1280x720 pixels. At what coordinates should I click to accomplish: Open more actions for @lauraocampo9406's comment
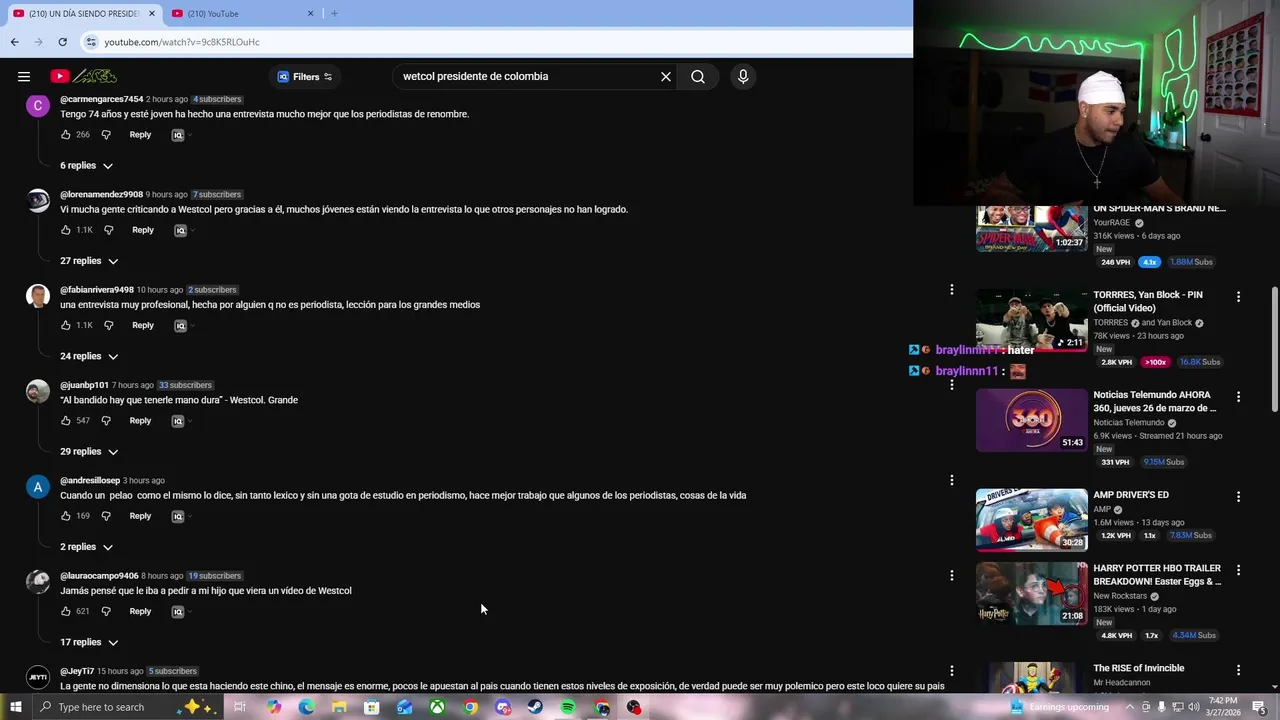[952, 576]
